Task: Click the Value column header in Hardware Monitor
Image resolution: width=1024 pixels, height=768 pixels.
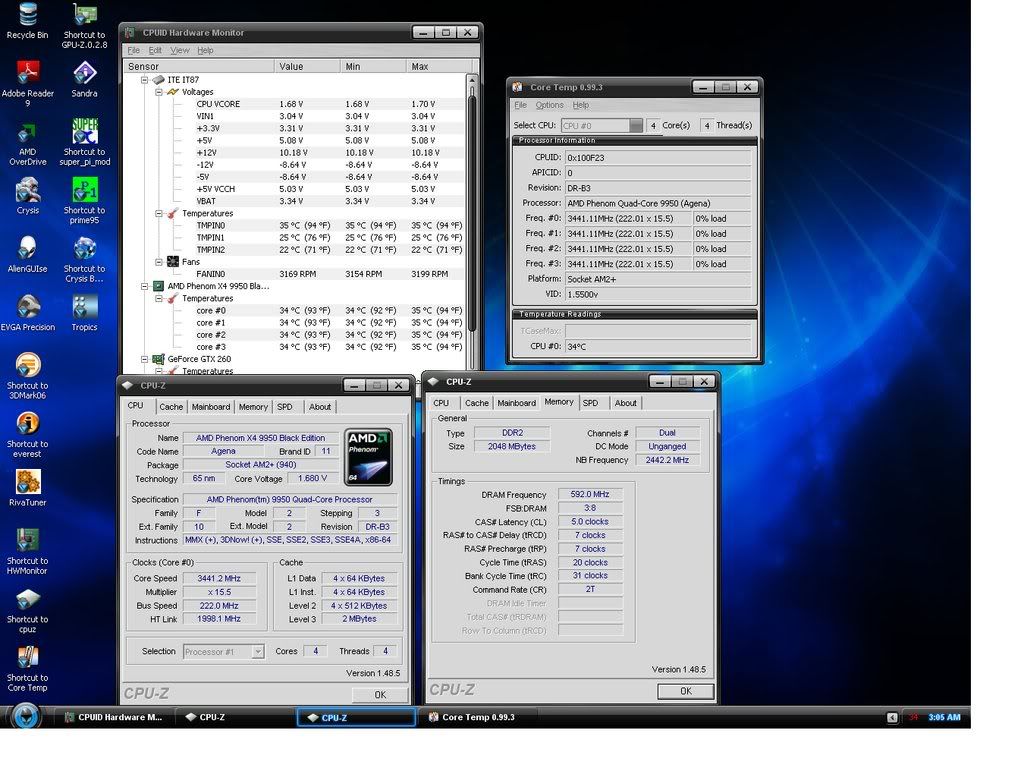Action: click(308, 67)
